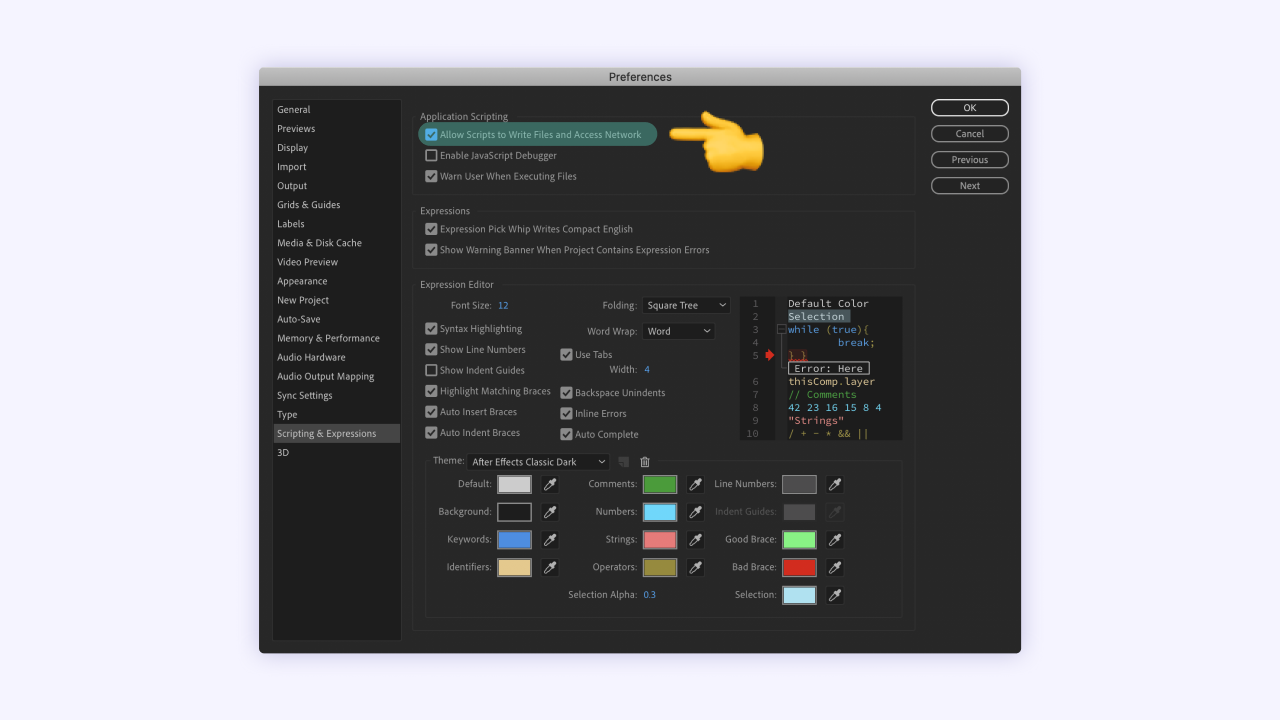Click the Cancel button

(970, 134)
